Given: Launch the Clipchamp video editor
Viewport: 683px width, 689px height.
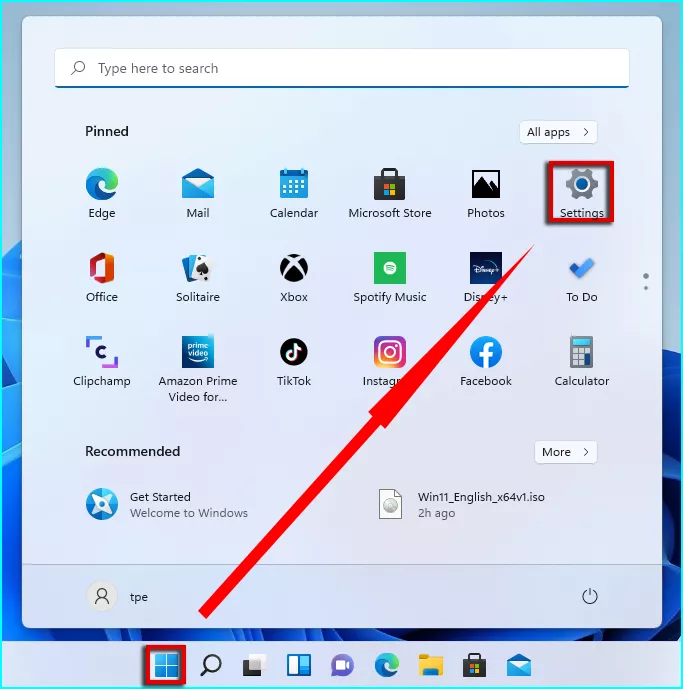Looking at the screenshot, I should tap(102, 361).
